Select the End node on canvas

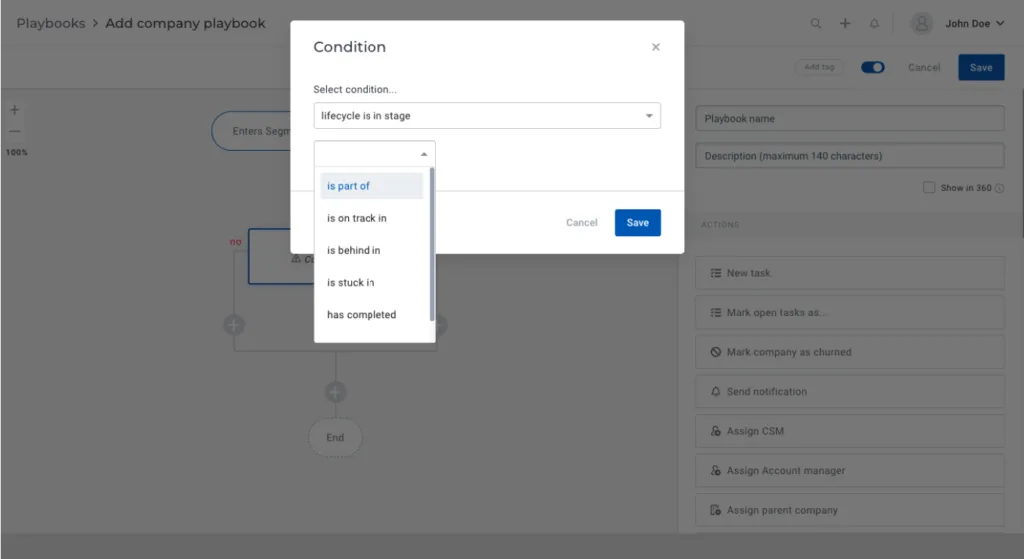point(335,438)
